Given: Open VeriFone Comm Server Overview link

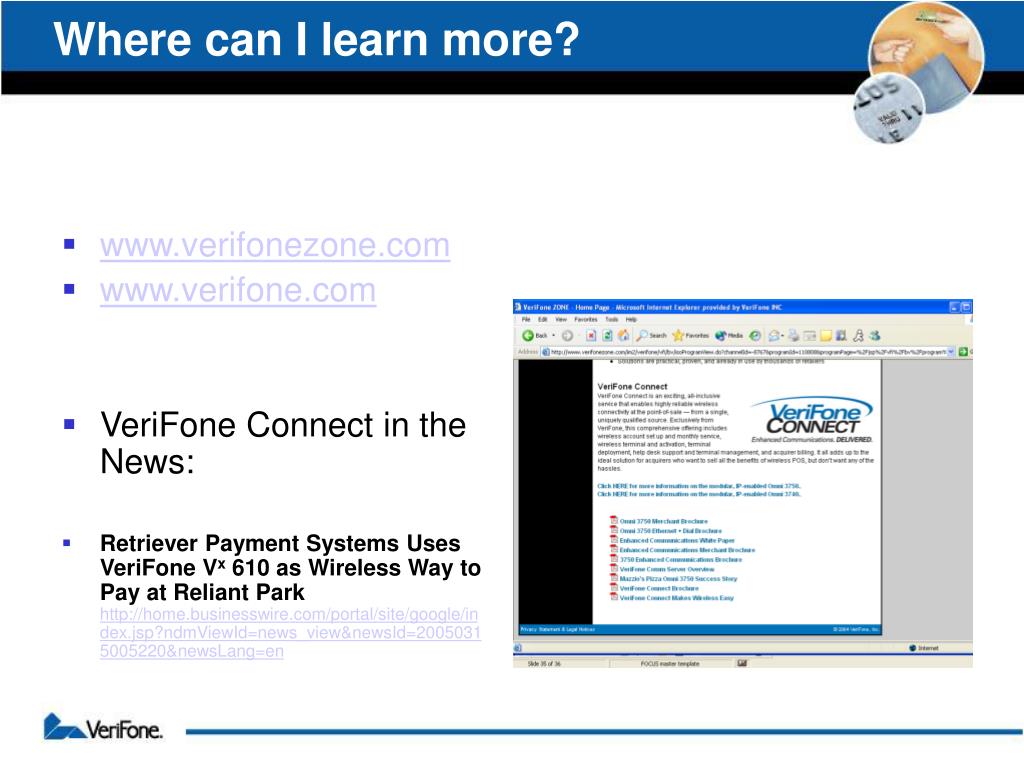Looking at the screenshot, I should tap(667, 569).
